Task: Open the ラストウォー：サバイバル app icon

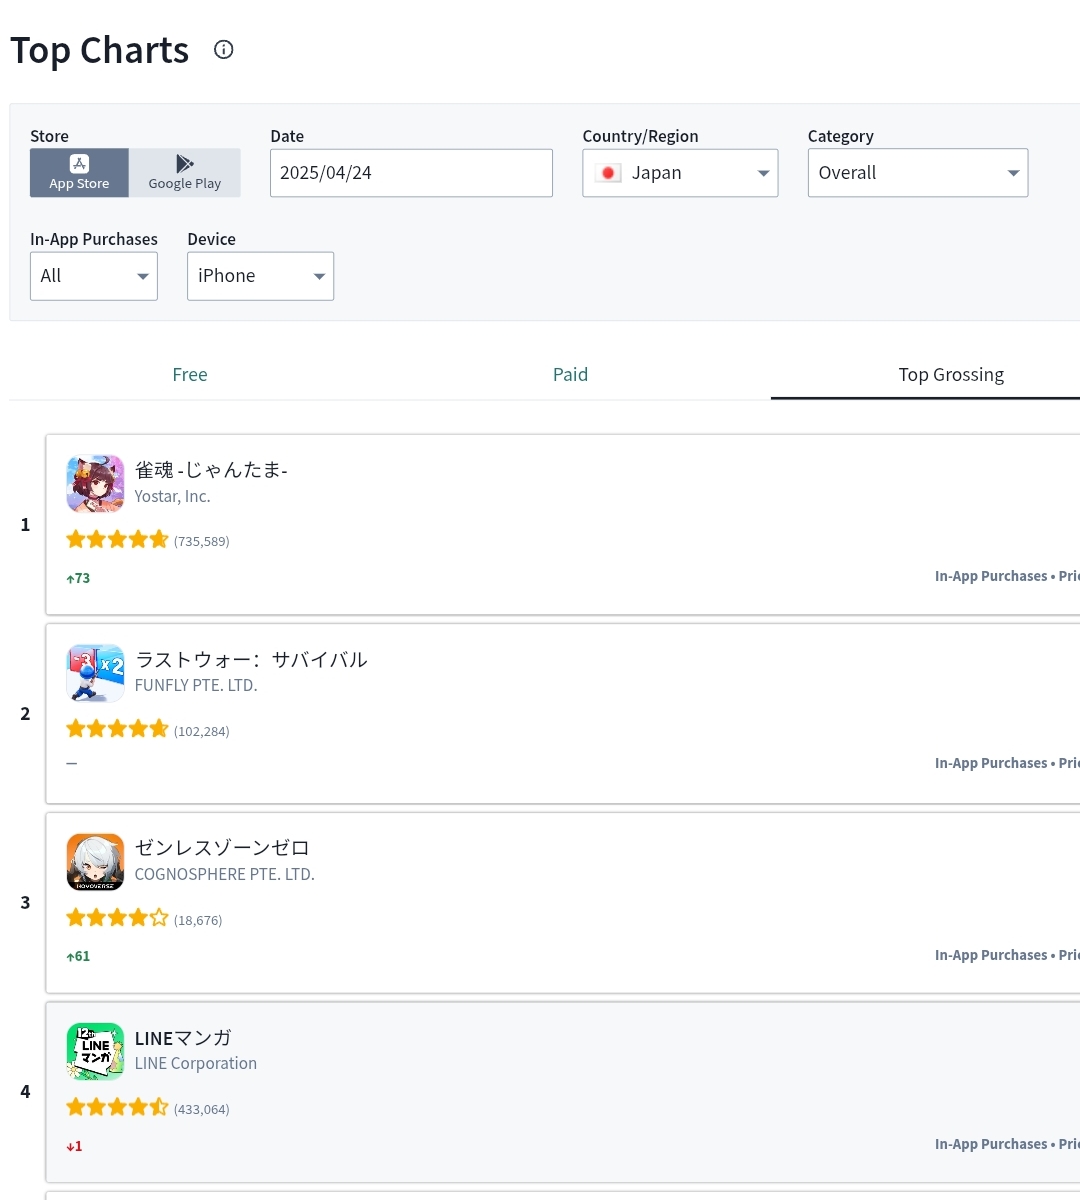Action: [95, 673]
